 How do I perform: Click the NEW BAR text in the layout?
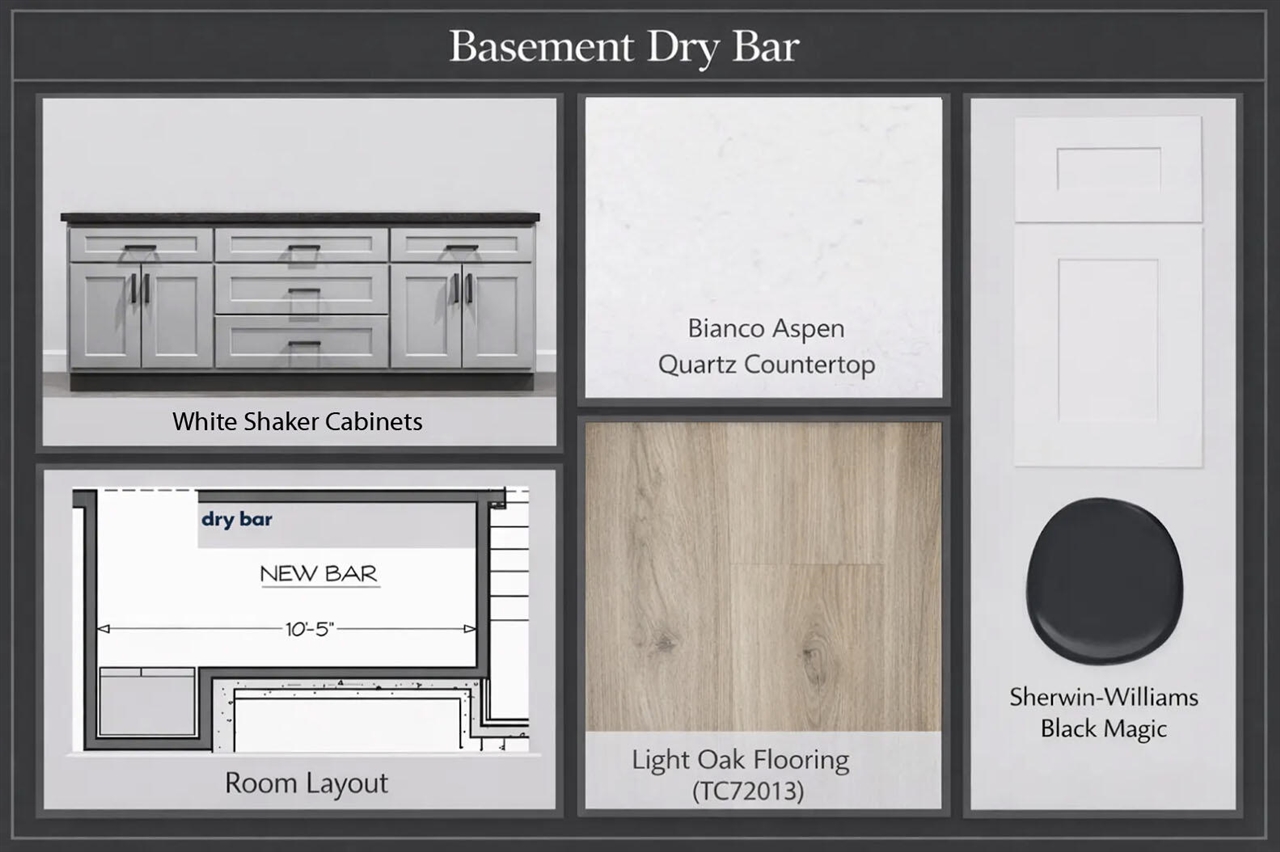pos(319,574)
